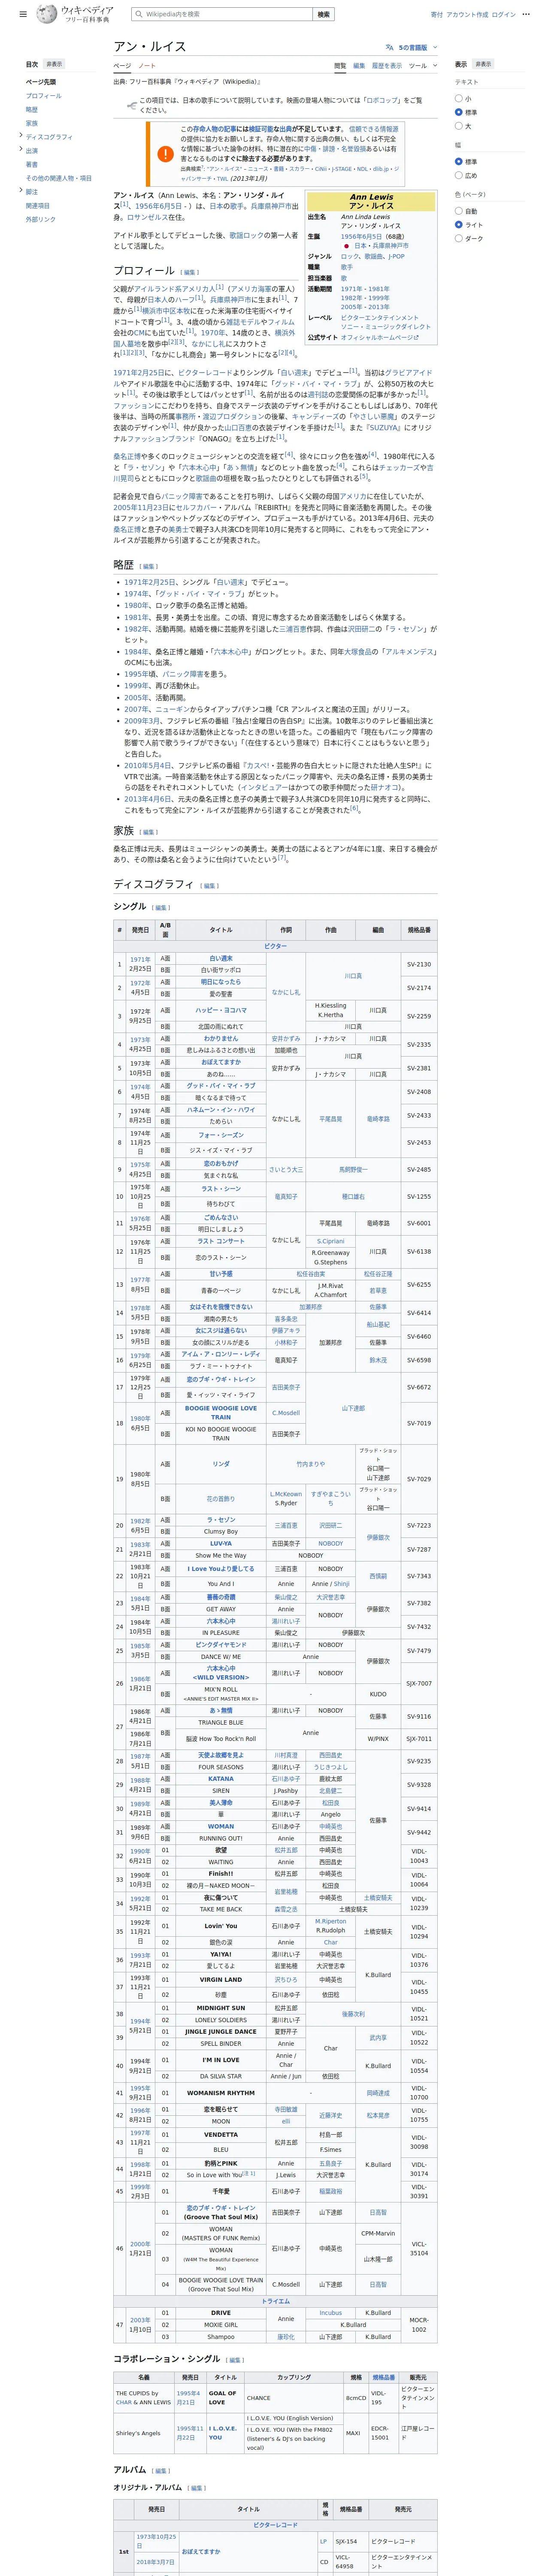This screenshot has height=2576, width=551.
Task: Sort the singles table by 発売日 column
Action: click(x=140, y=929)
